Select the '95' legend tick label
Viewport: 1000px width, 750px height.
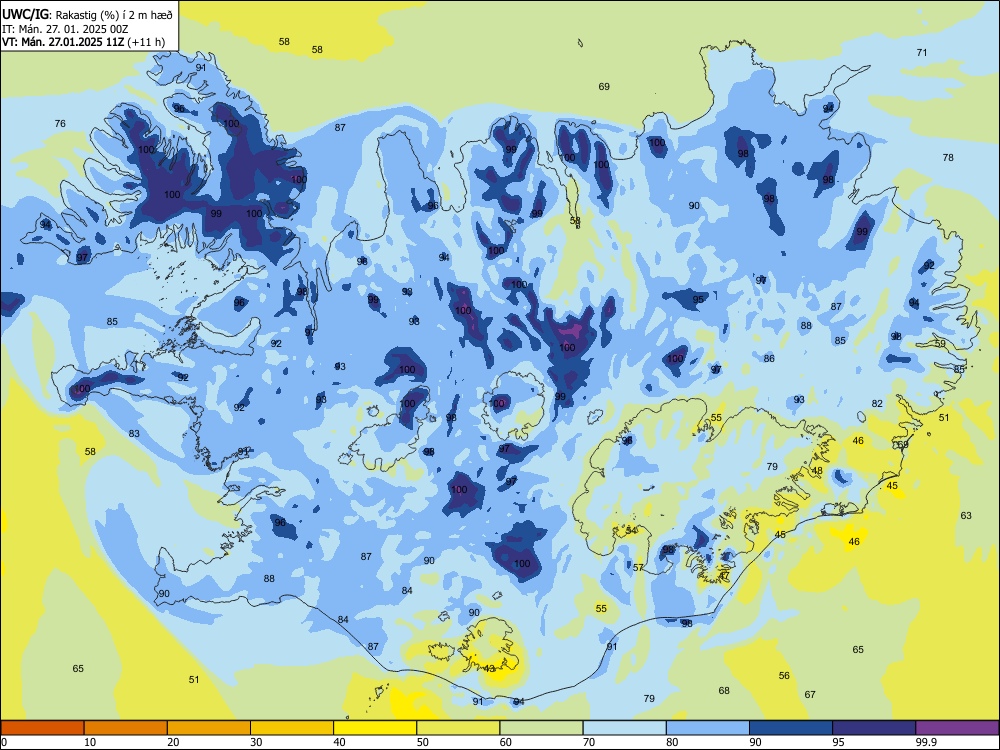tap(838, 742)
